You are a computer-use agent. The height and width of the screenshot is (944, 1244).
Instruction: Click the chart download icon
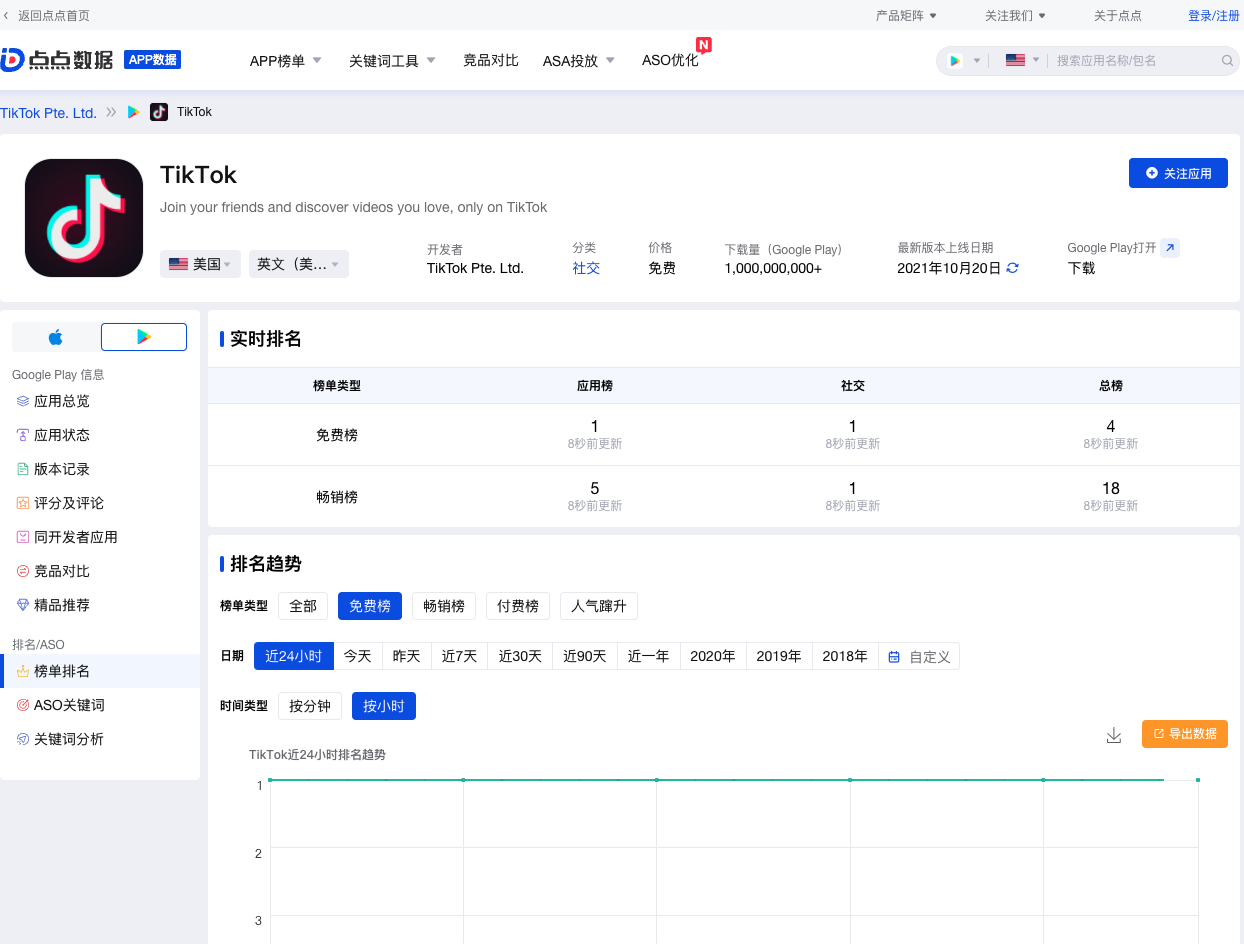(1114, 735)
